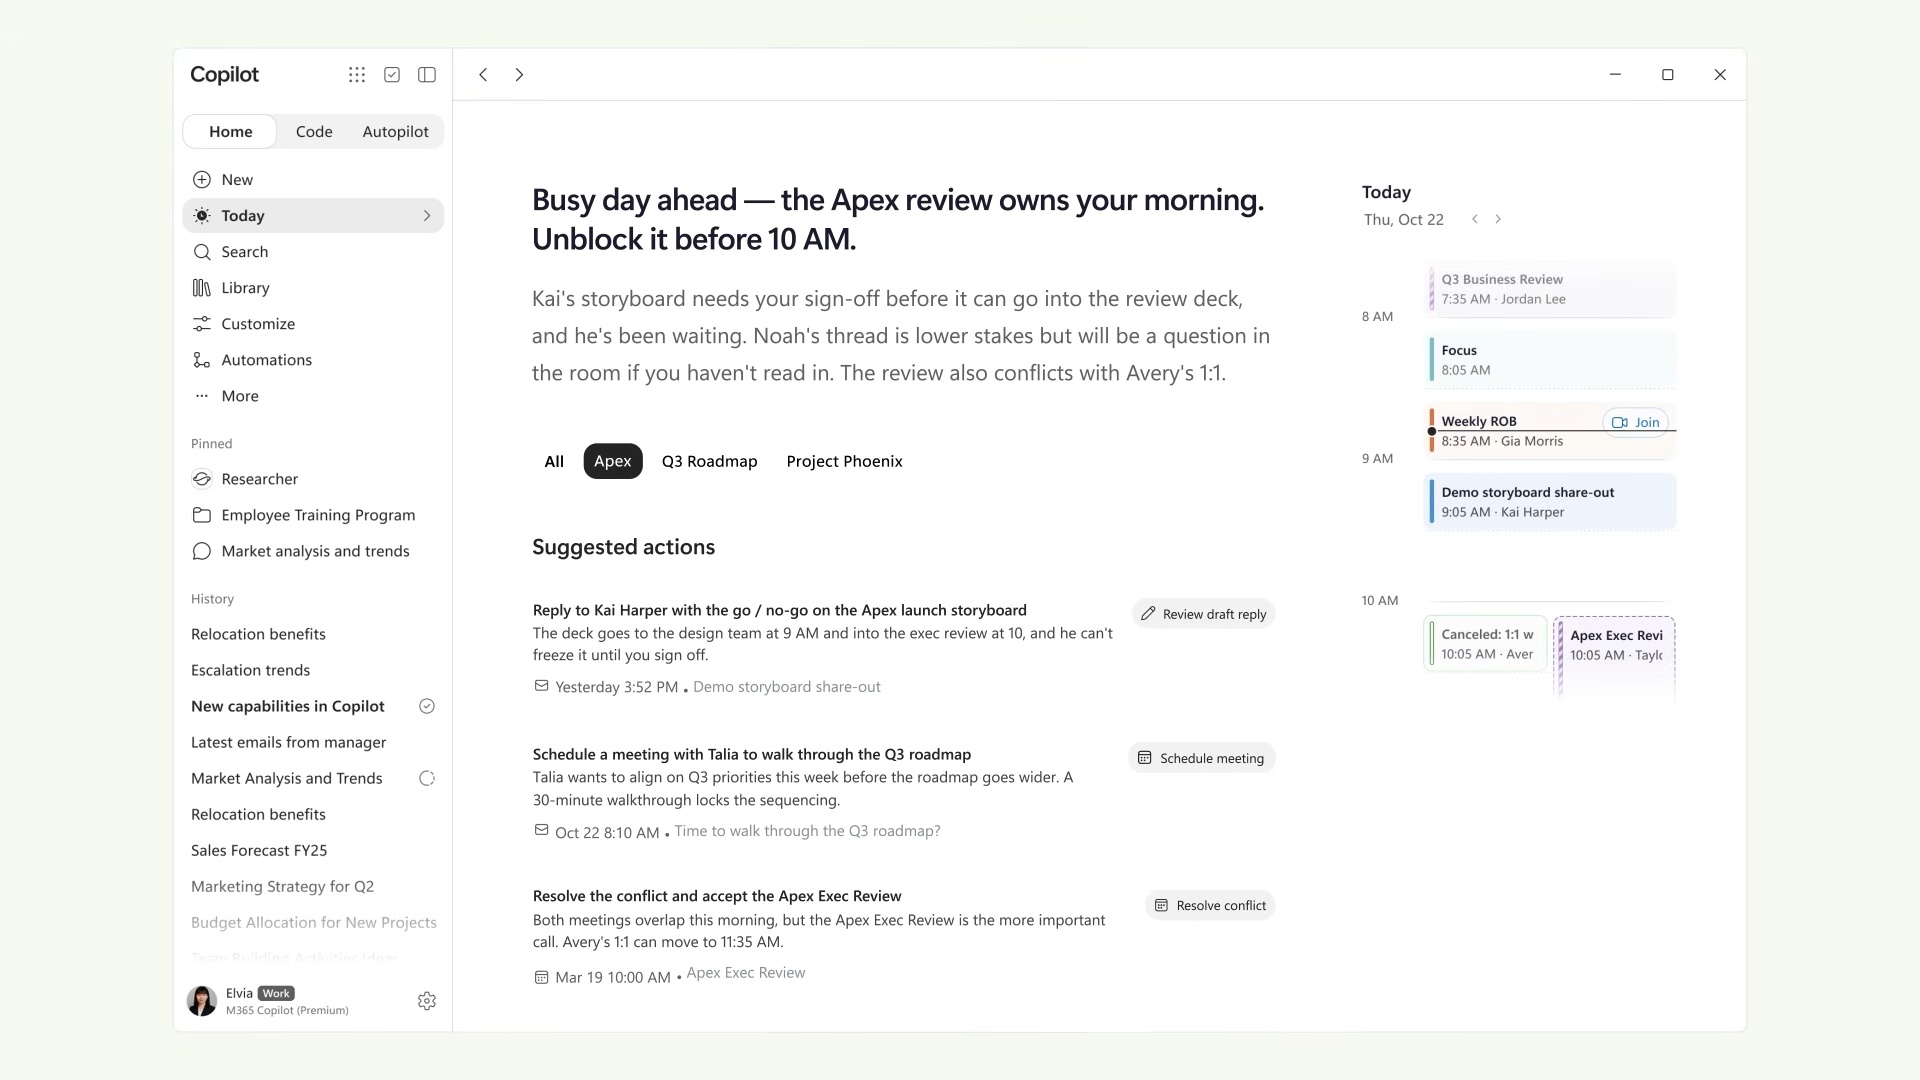This screenshot has width=1920, height=1080.
Task: Click the back navigation arrow
Action: (x=483, y=75)
